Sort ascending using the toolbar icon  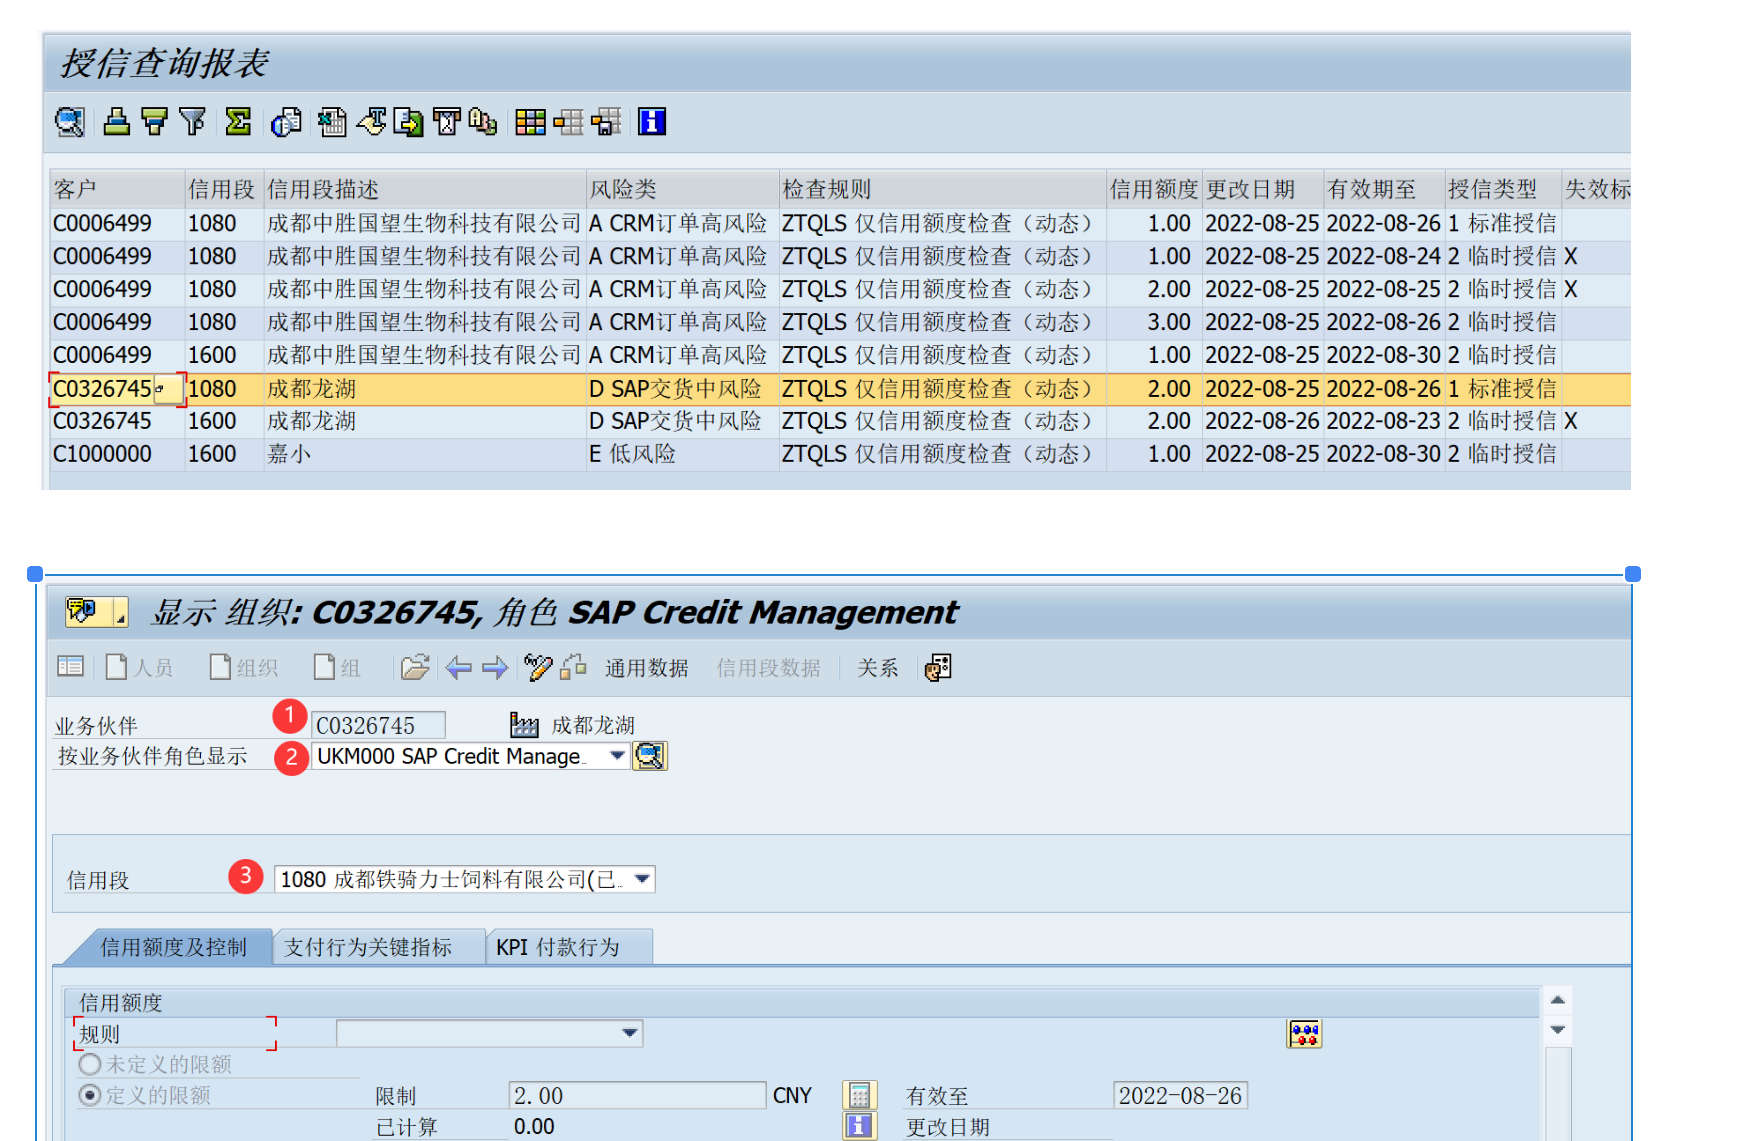coord(117,122)
